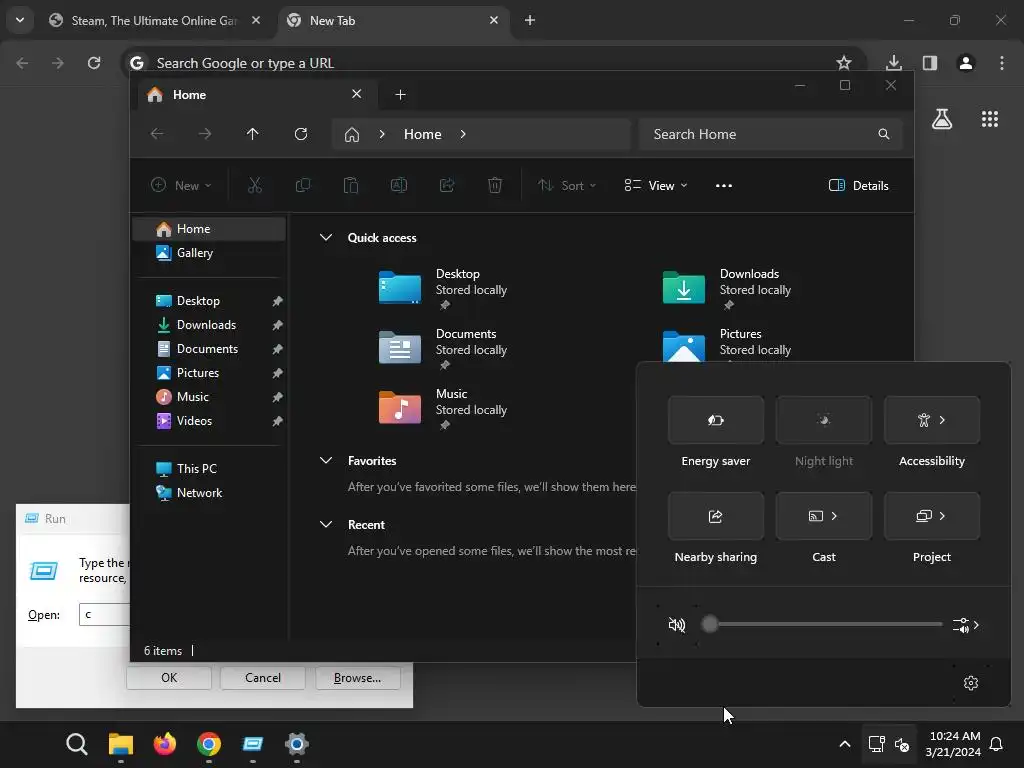This screenshot has height=768, width=1024.
Task: Show hidden icons chevron in system tray
Action: [844, 744]
